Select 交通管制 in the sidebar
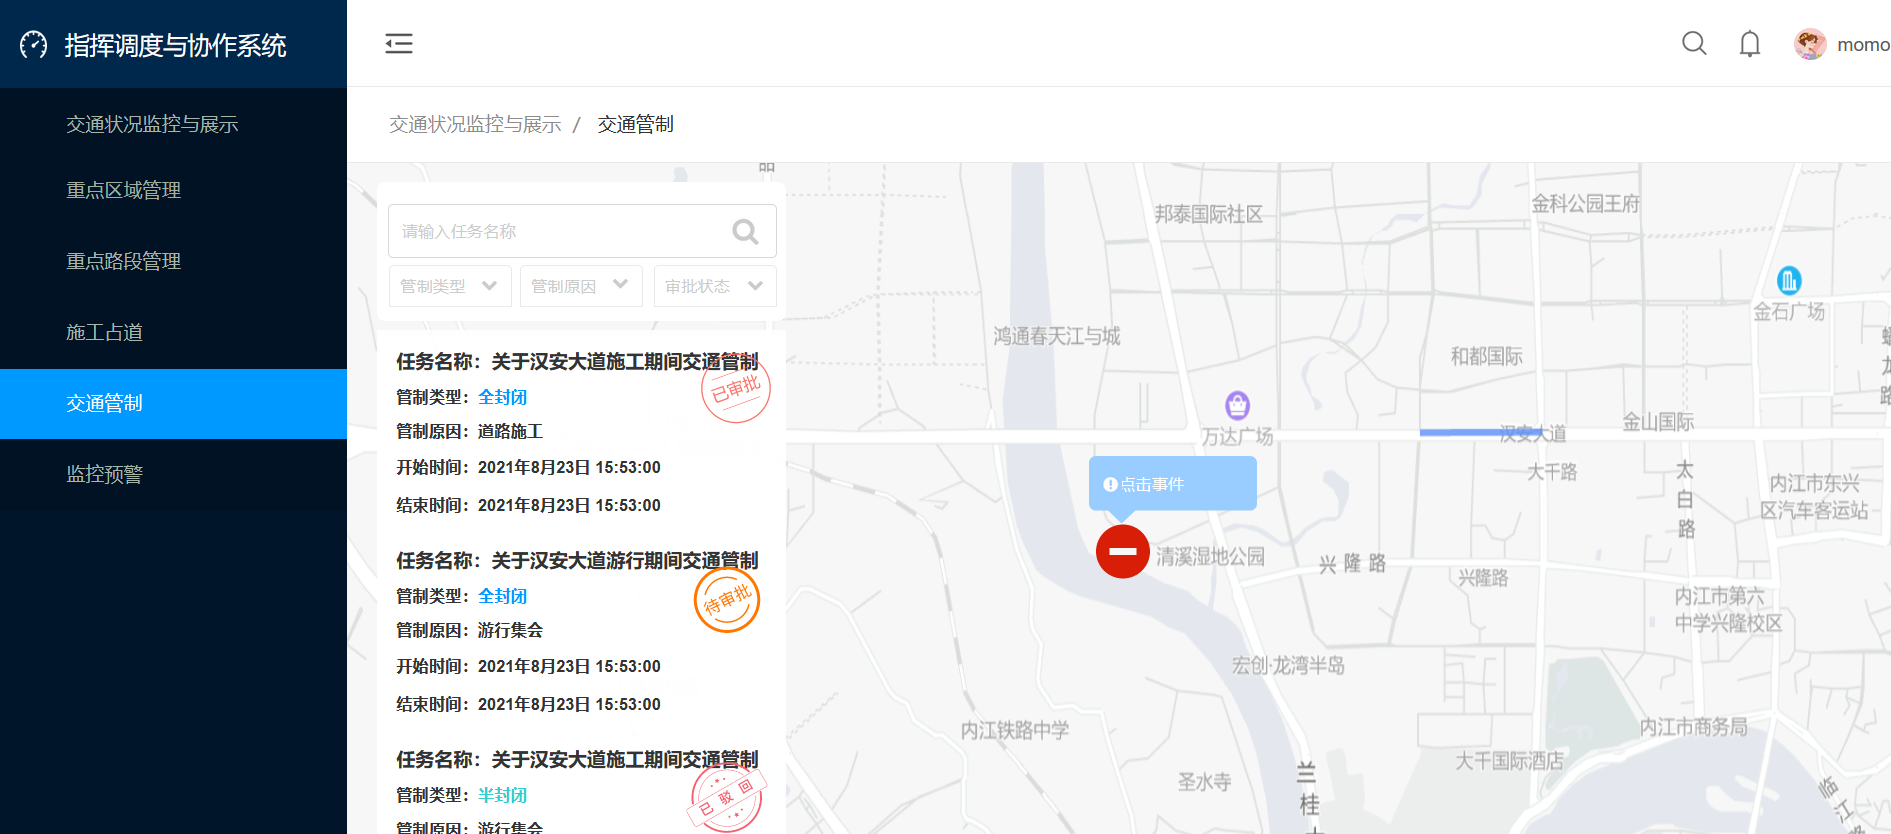1891x834 pixels. [x=173, y=403]
